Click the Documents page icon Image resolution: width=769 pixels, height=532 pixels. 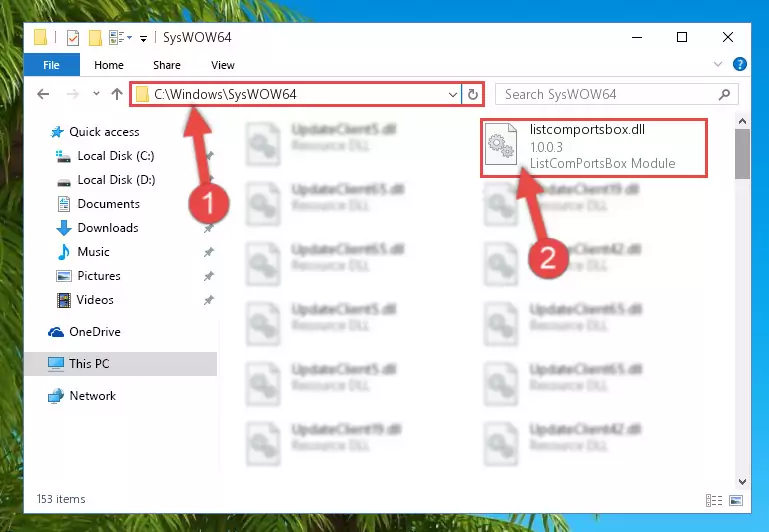(64, 204)
